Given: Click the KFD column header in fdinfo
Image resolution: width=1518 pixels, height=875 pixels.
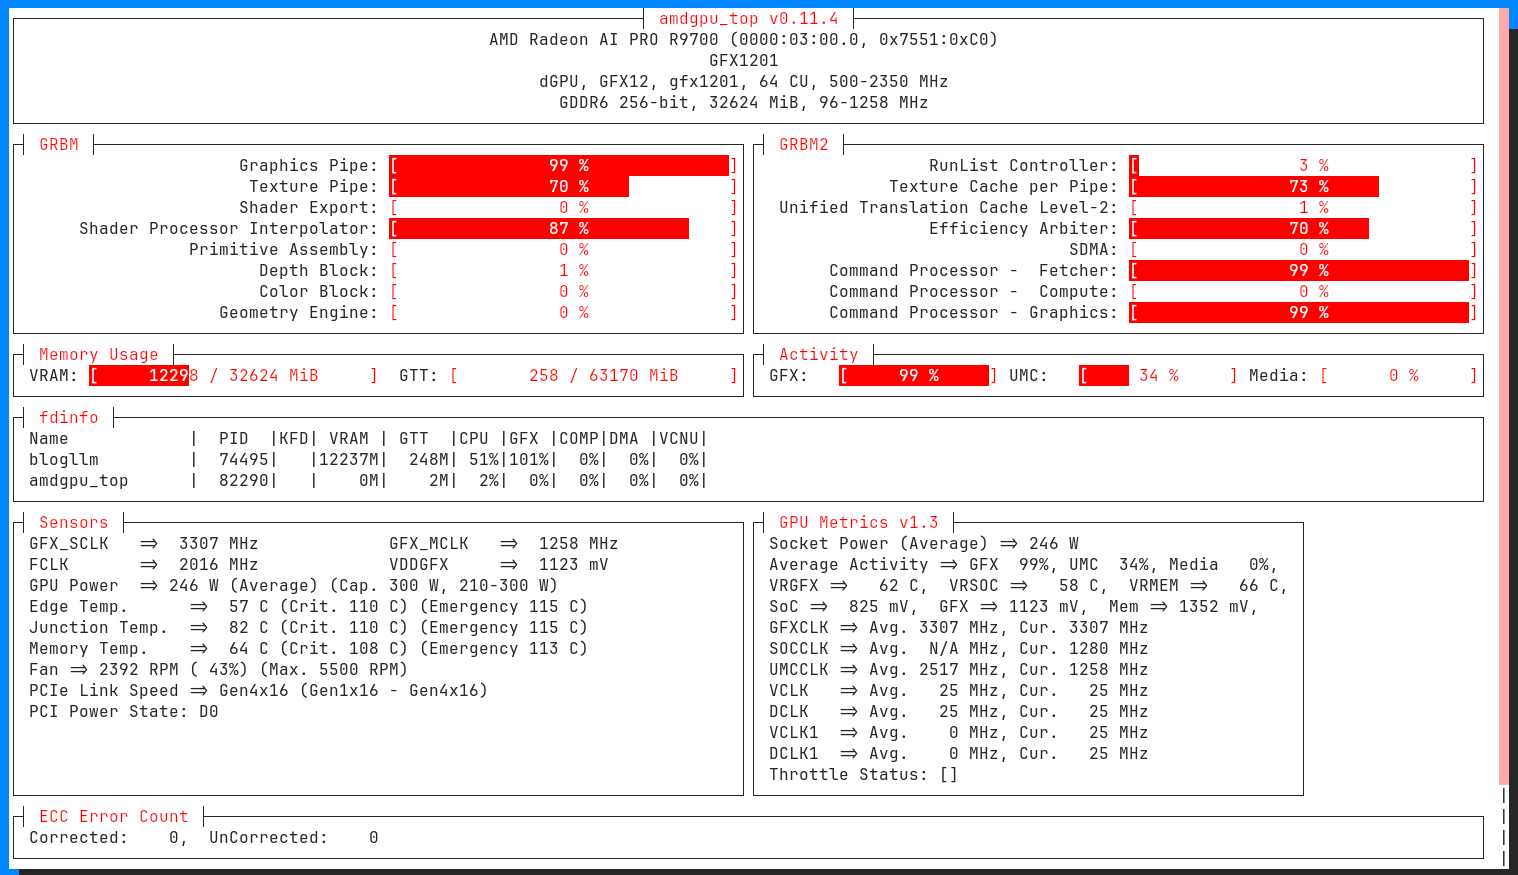Looking at the screenshot, I should (x=293, y=438).
